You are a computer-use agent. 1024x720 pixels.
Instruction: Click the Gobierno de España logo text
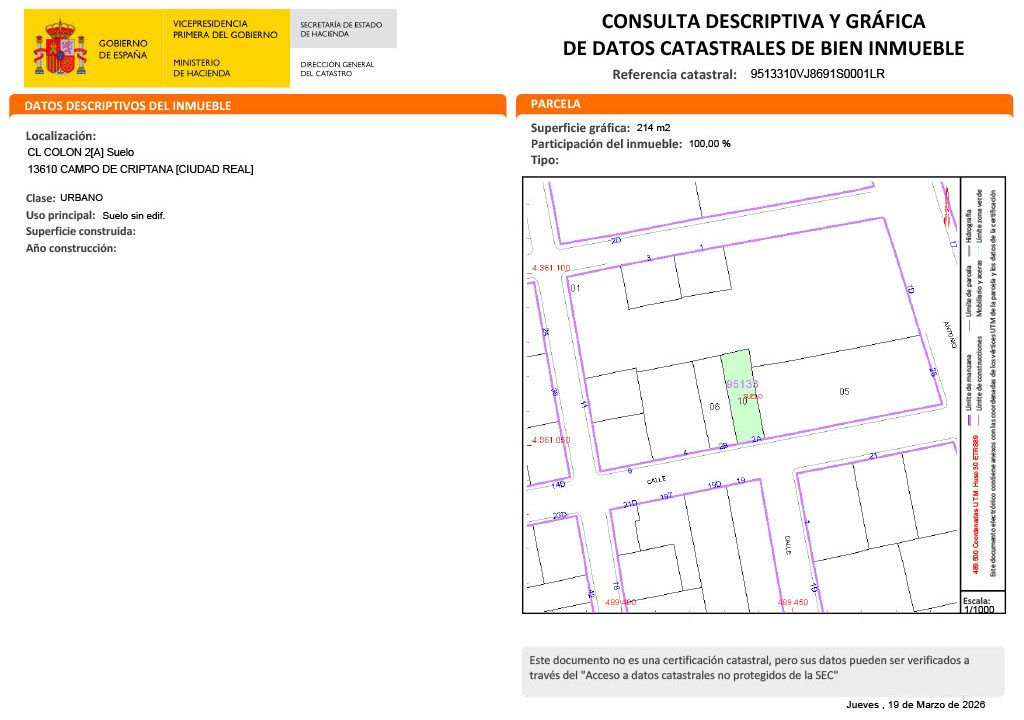[123, 49]
